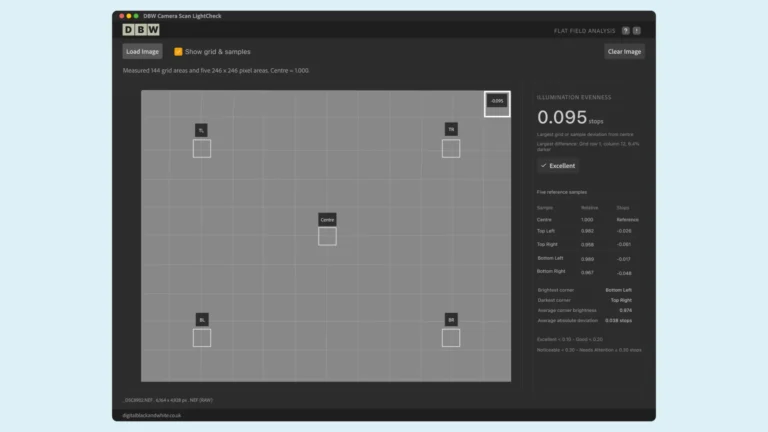This screenshot has height=432, width=768.
Task: Click the DBW logo
Action: [141, 30]
